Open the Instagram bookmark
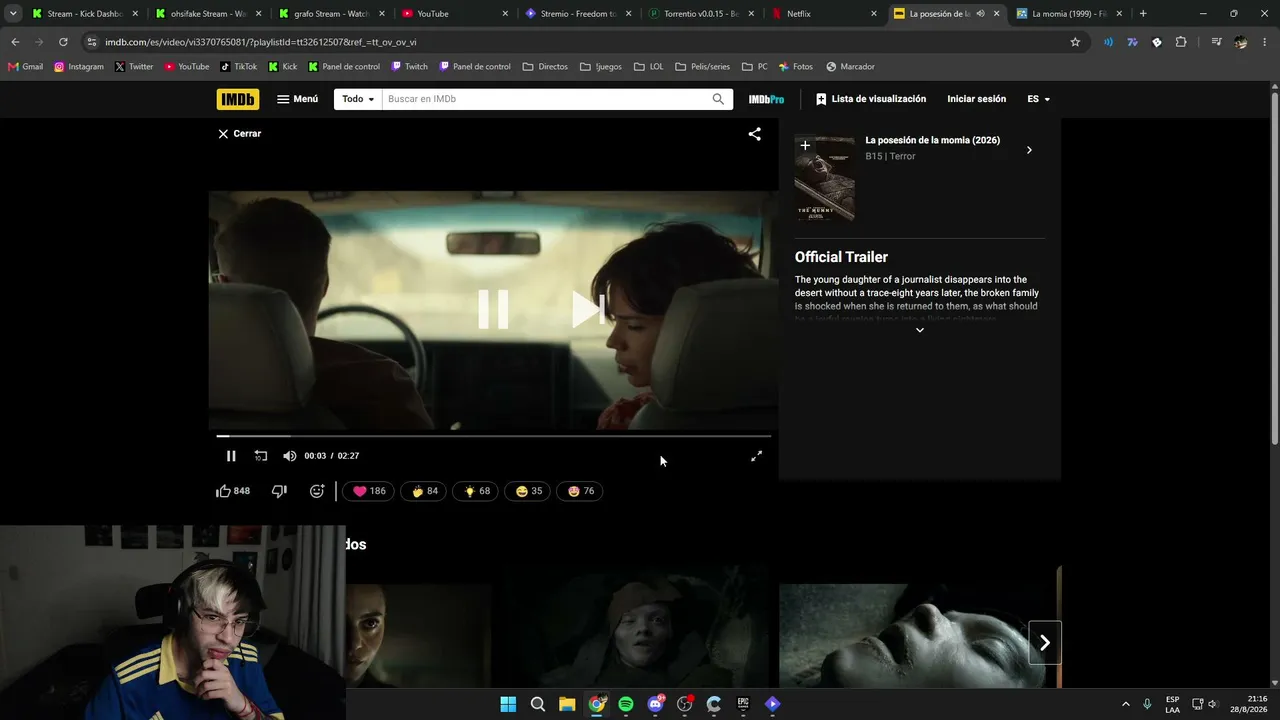 coord(79,67)
